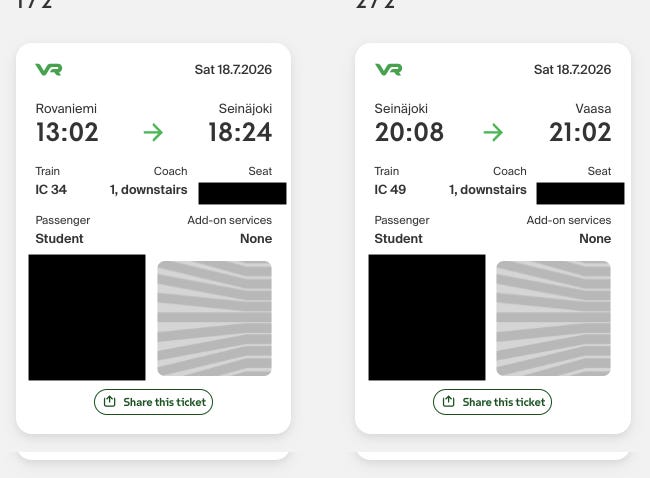Viewport: 650px width, 478px height.
Task: Click train number IC 34
Action: (51, 190)
